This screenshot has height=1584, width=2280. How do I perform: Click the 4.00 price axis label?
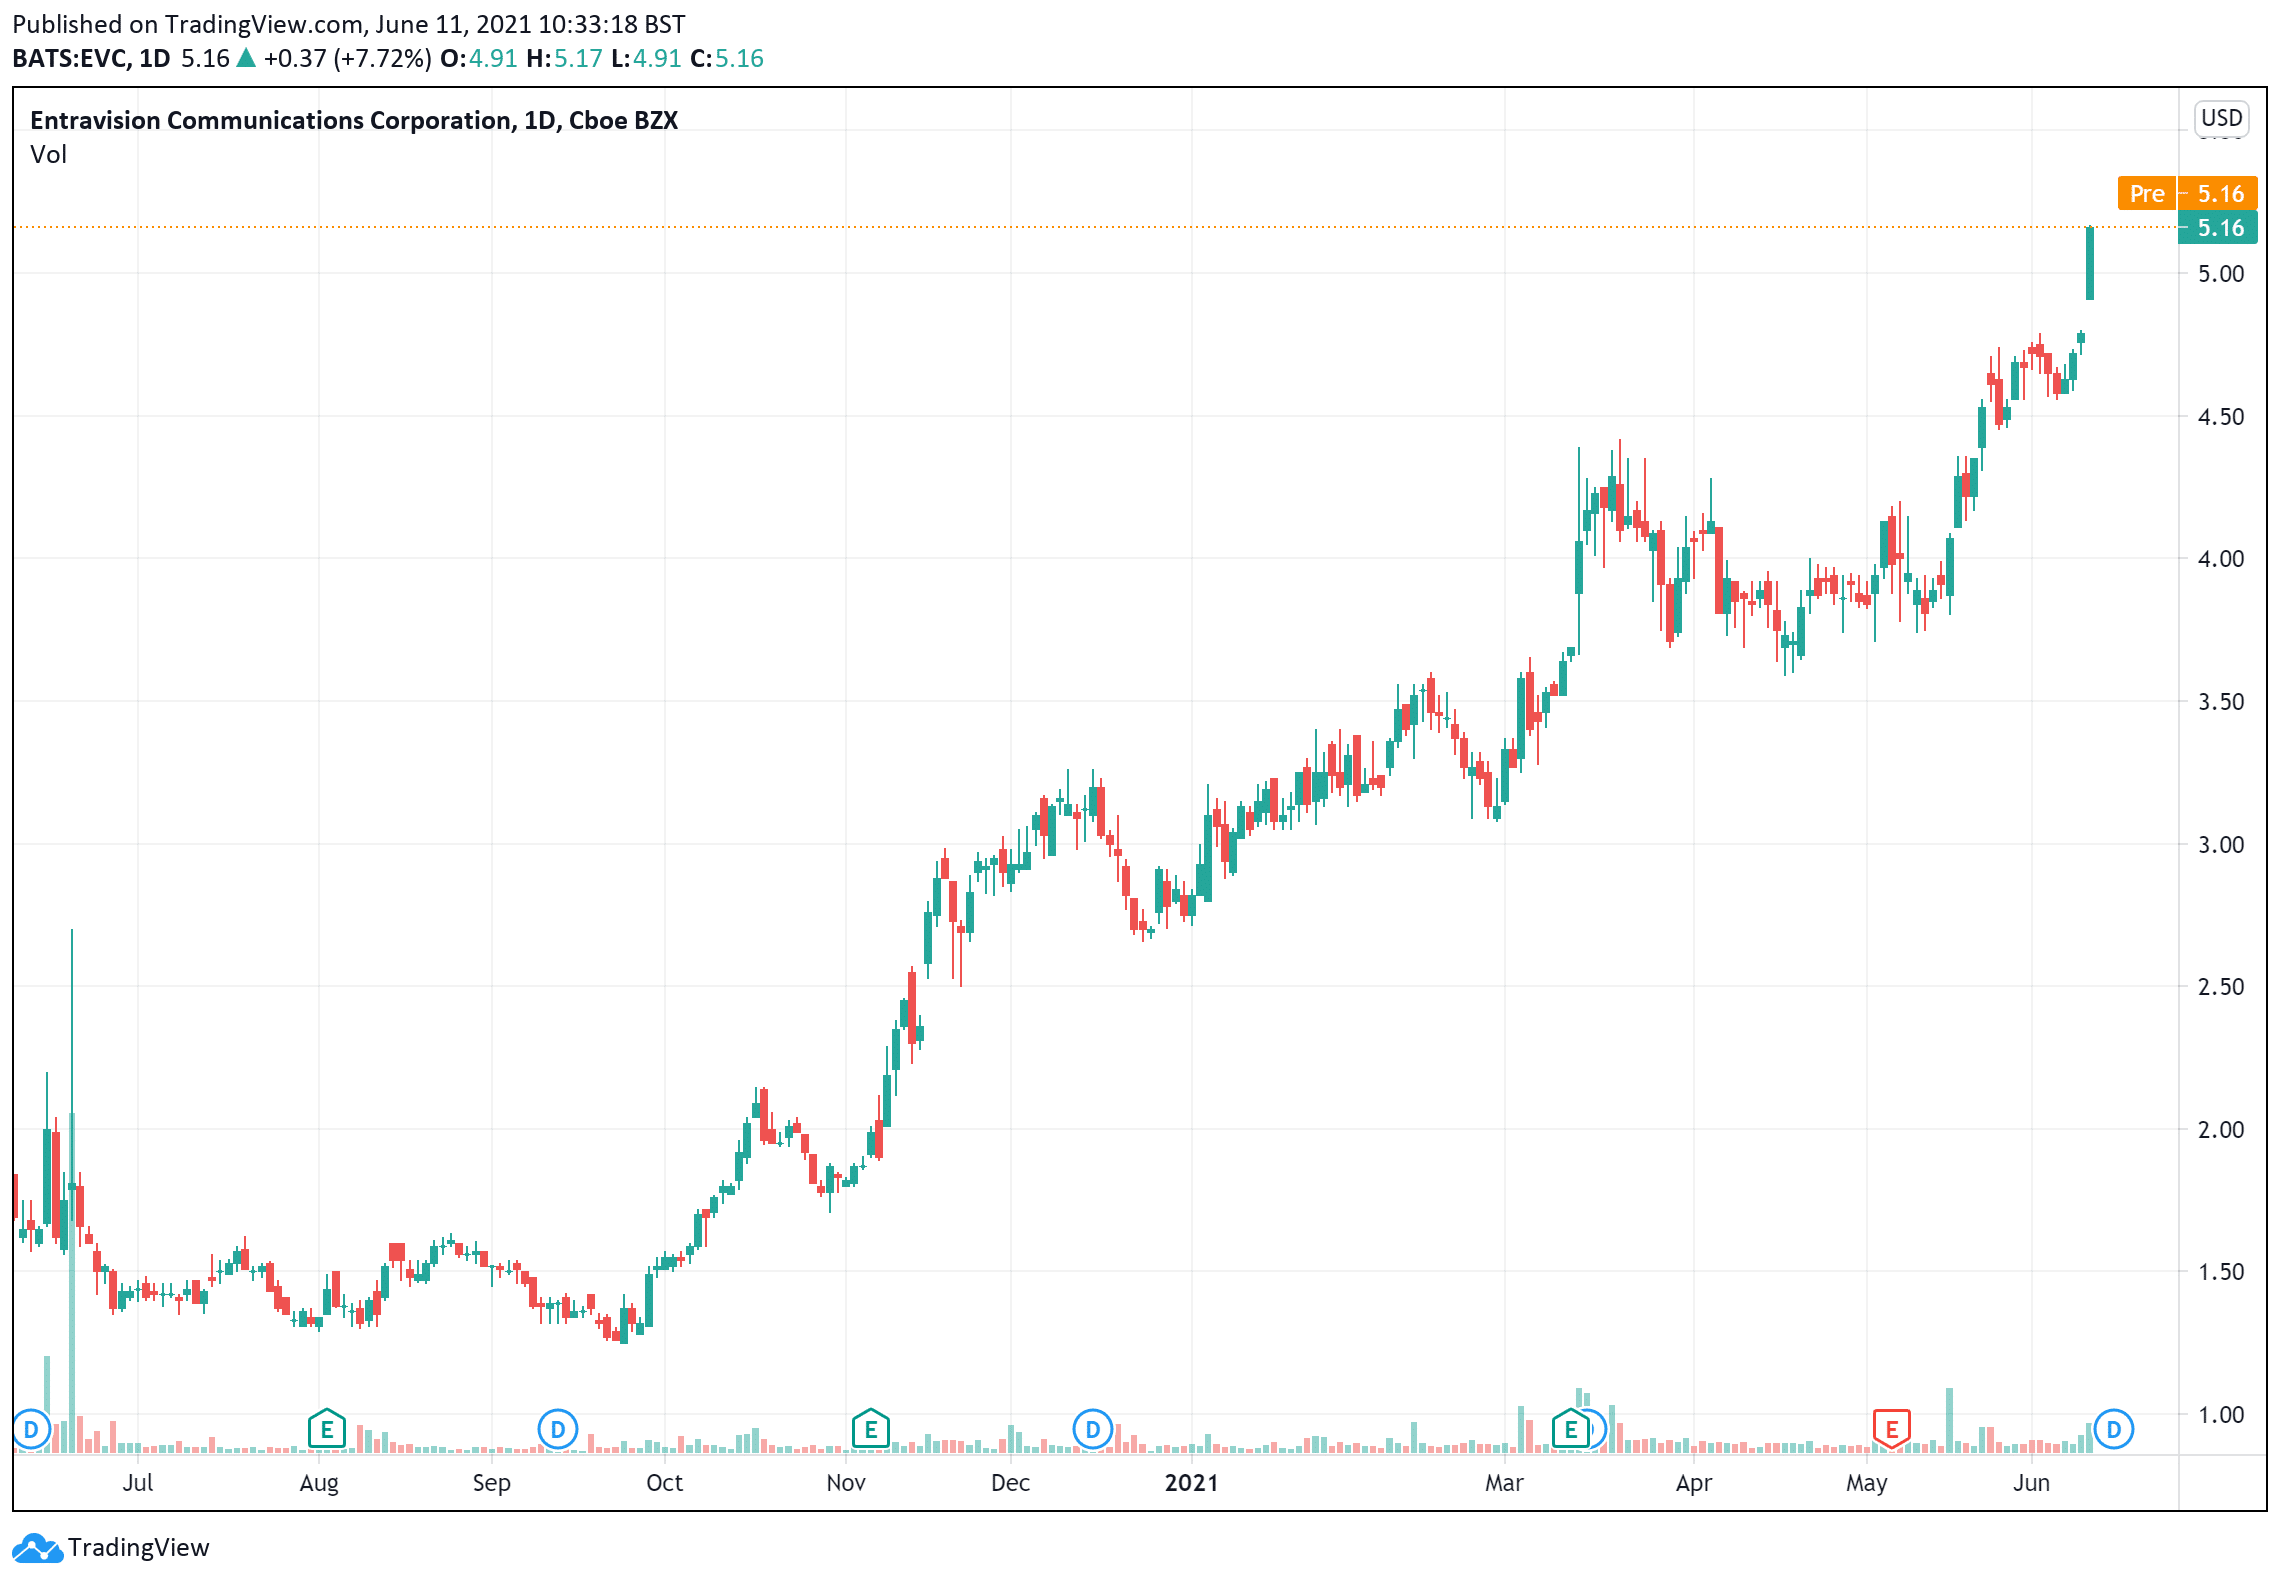click(2221, 558)
